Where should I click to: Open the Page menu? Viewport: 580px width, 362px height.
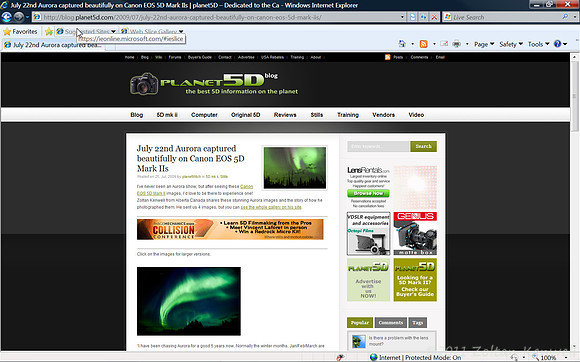(484, 44)
